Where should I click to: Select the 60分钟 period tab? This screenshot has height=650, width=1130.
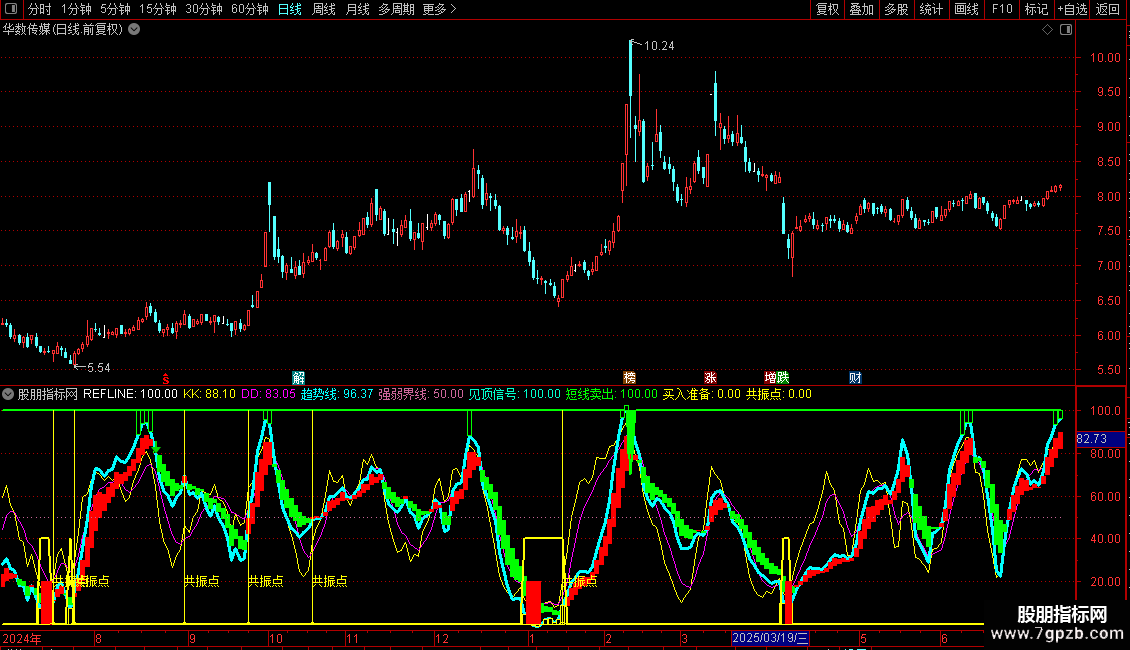(x=250, y=9)
